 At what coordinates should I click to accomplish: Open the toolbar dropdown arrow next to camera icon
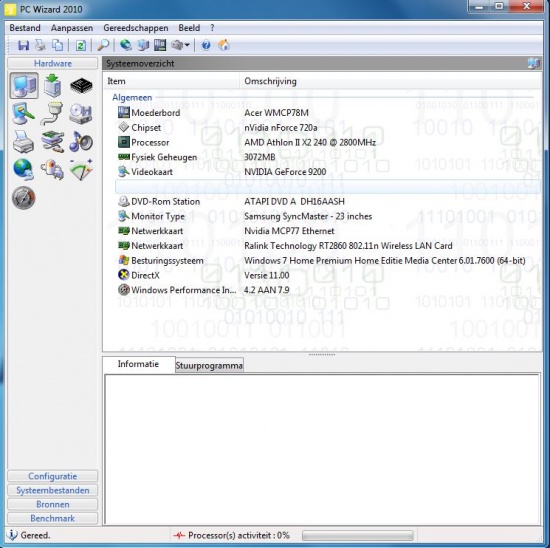click(x=187, y=45)
